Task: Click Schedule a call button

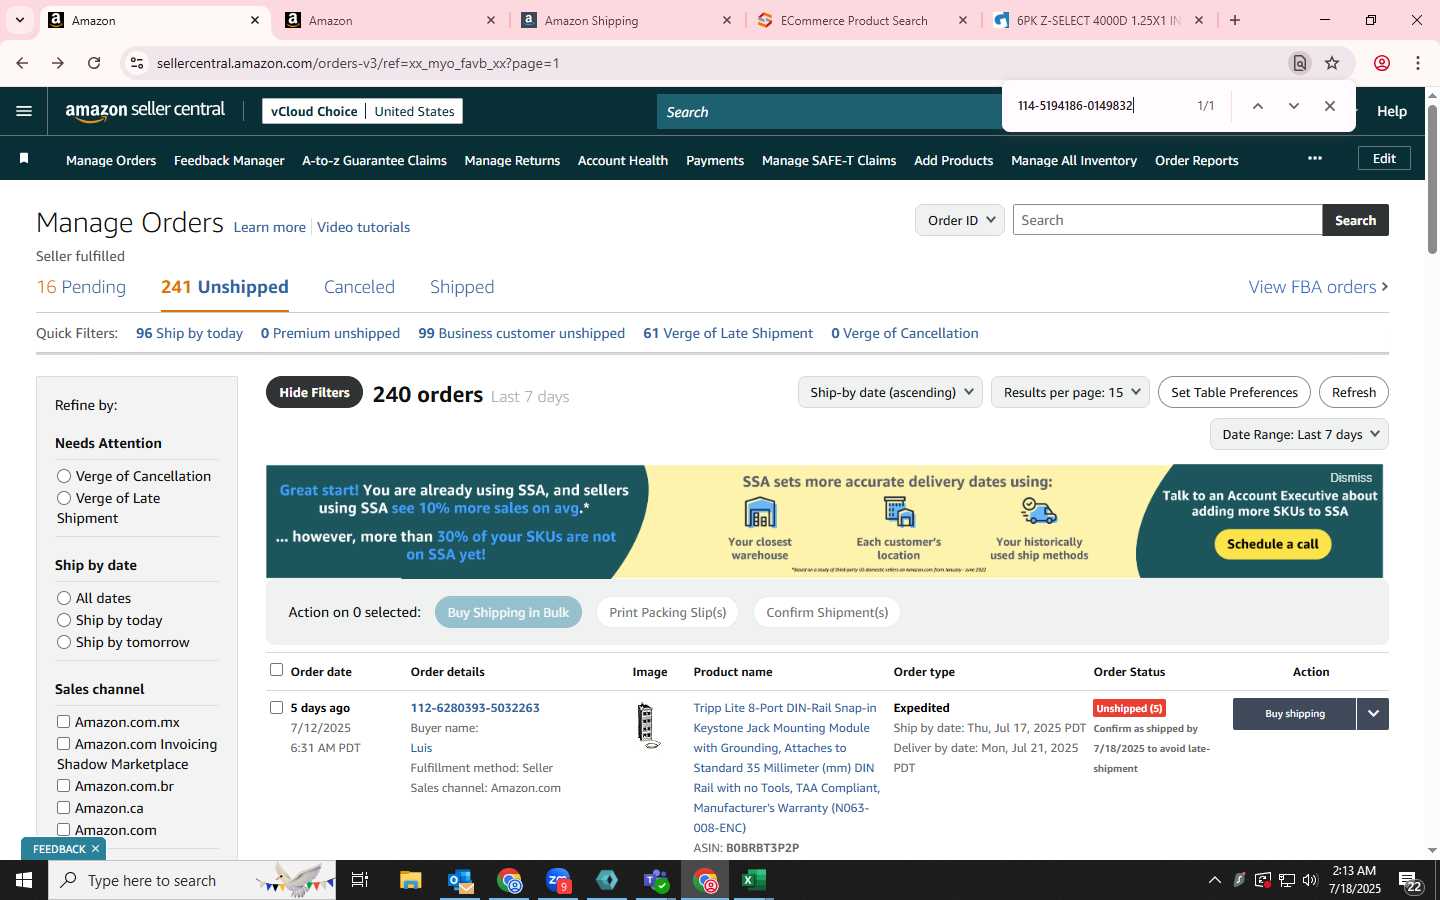Action: (1273, 544)
